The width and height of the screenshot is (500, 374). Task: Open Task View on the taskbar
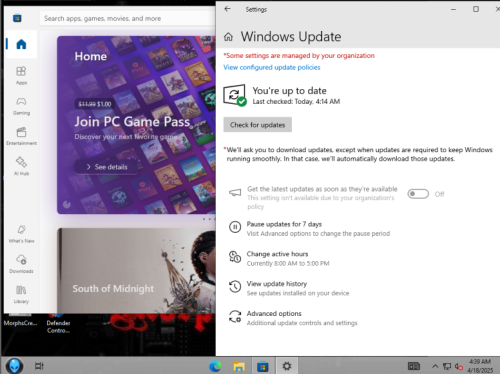tap(39, 366)
